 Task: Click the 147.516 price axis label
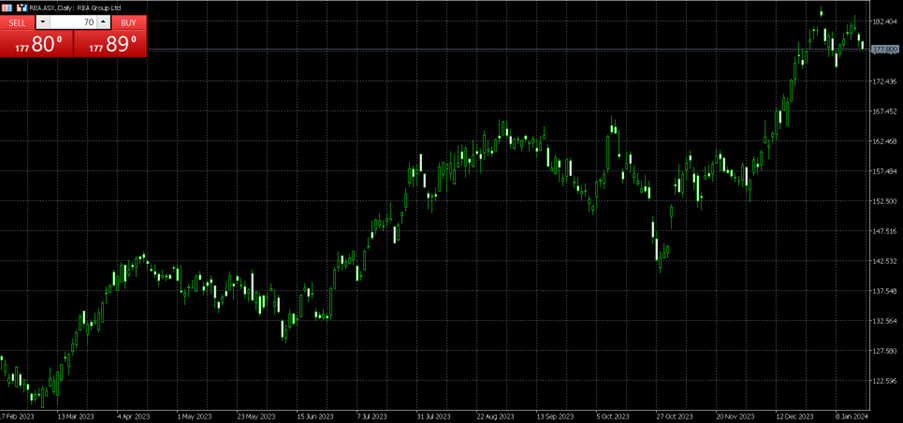885,231
